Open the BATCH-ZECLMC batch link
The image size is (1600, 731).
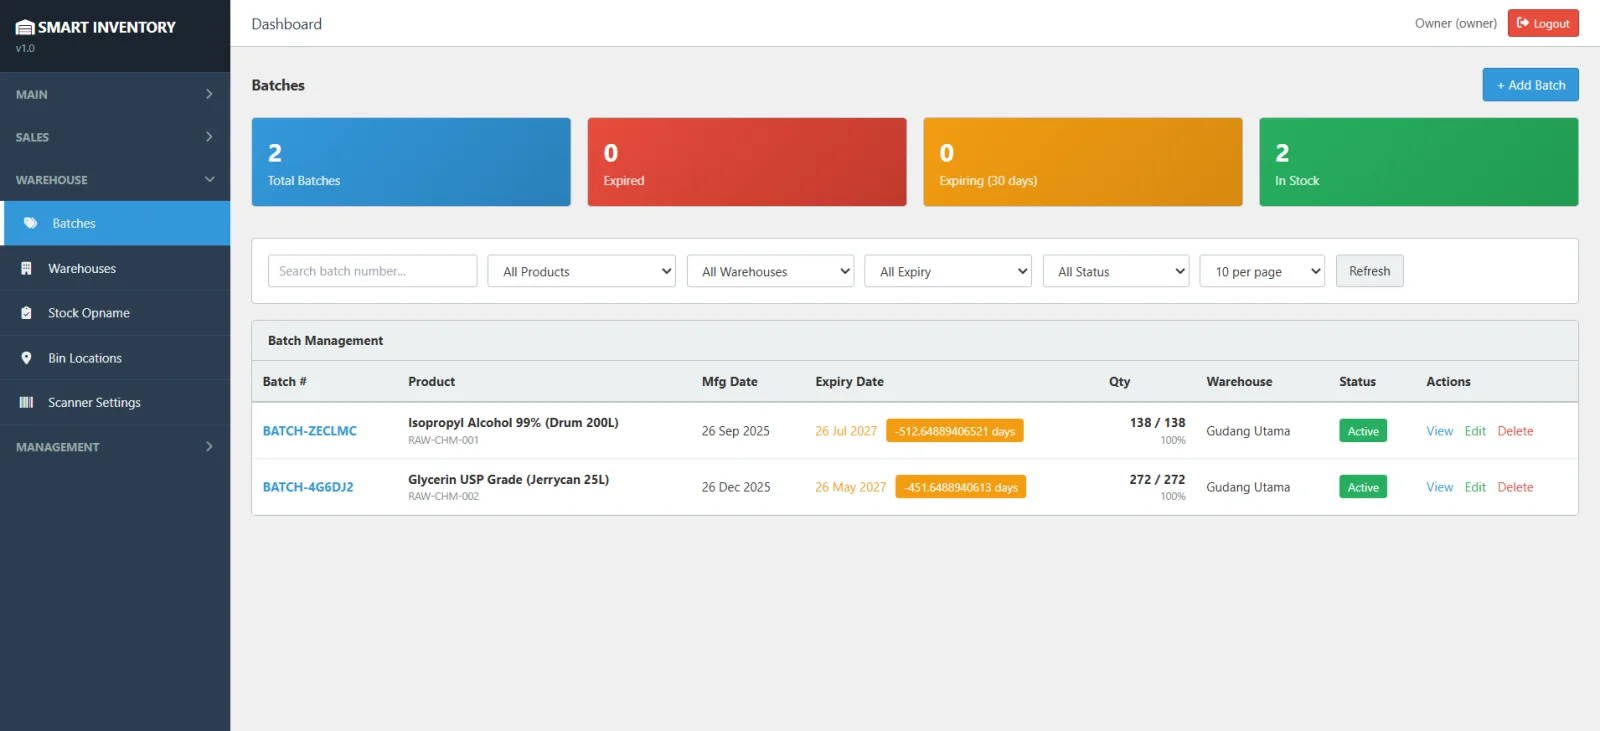click(309, 431)
